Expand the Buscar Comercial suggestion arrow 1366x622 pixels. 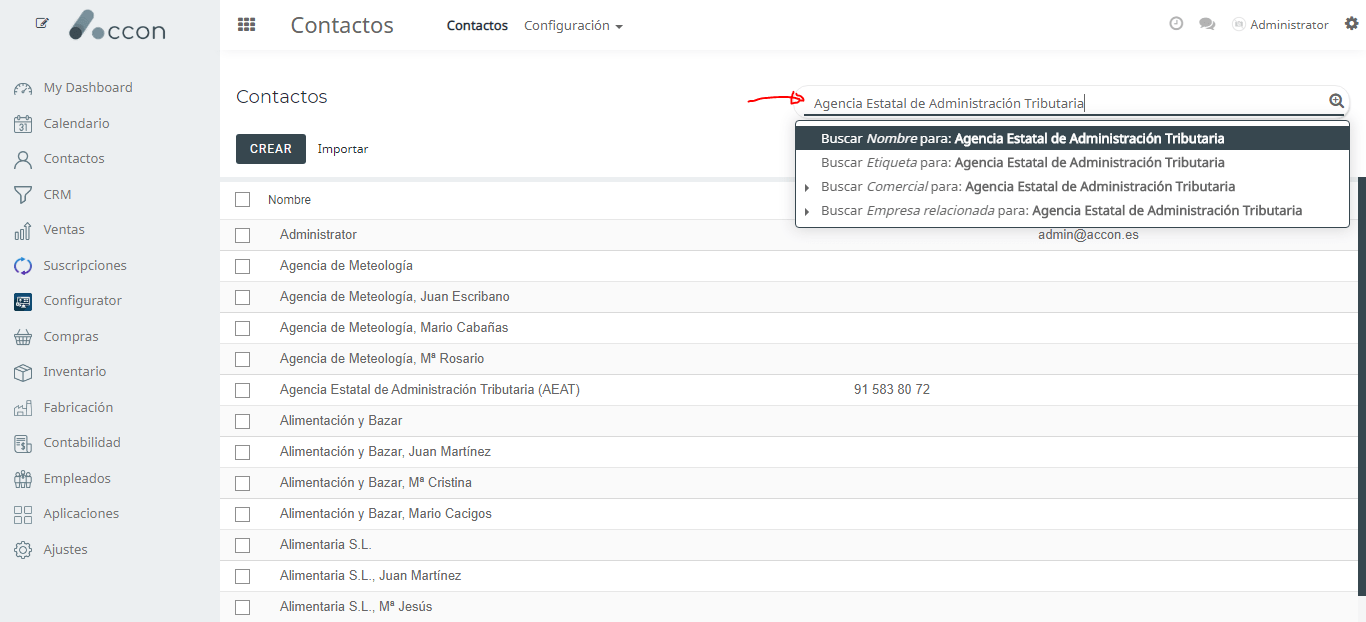tap(807, 188)
